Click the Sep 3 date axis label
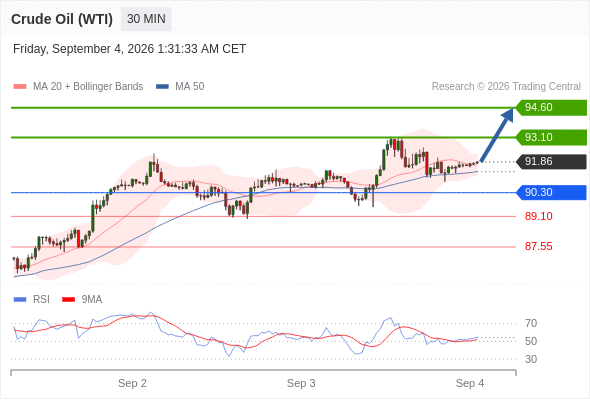590x400 pixels. pos(301,383)
